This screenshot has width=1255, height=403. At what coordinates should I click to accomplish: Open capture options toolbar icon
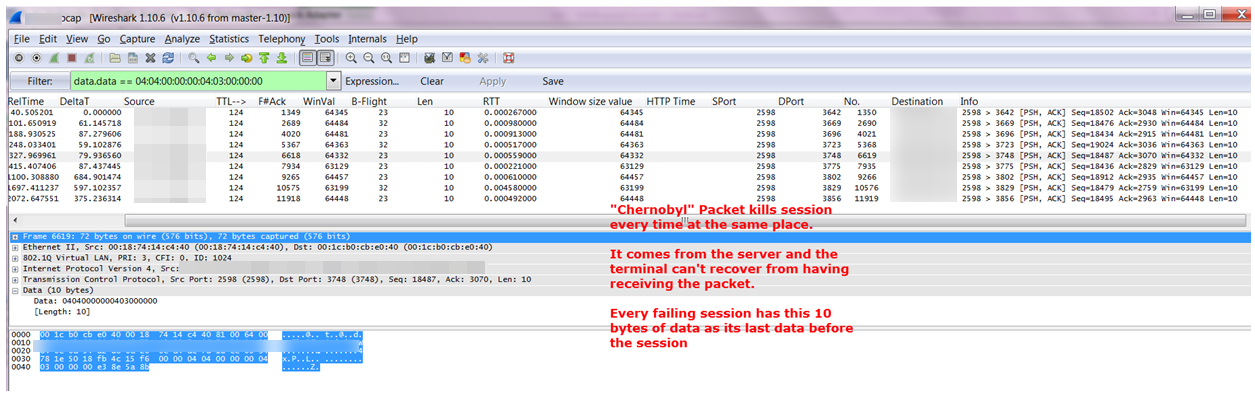[x=36, y=57]
